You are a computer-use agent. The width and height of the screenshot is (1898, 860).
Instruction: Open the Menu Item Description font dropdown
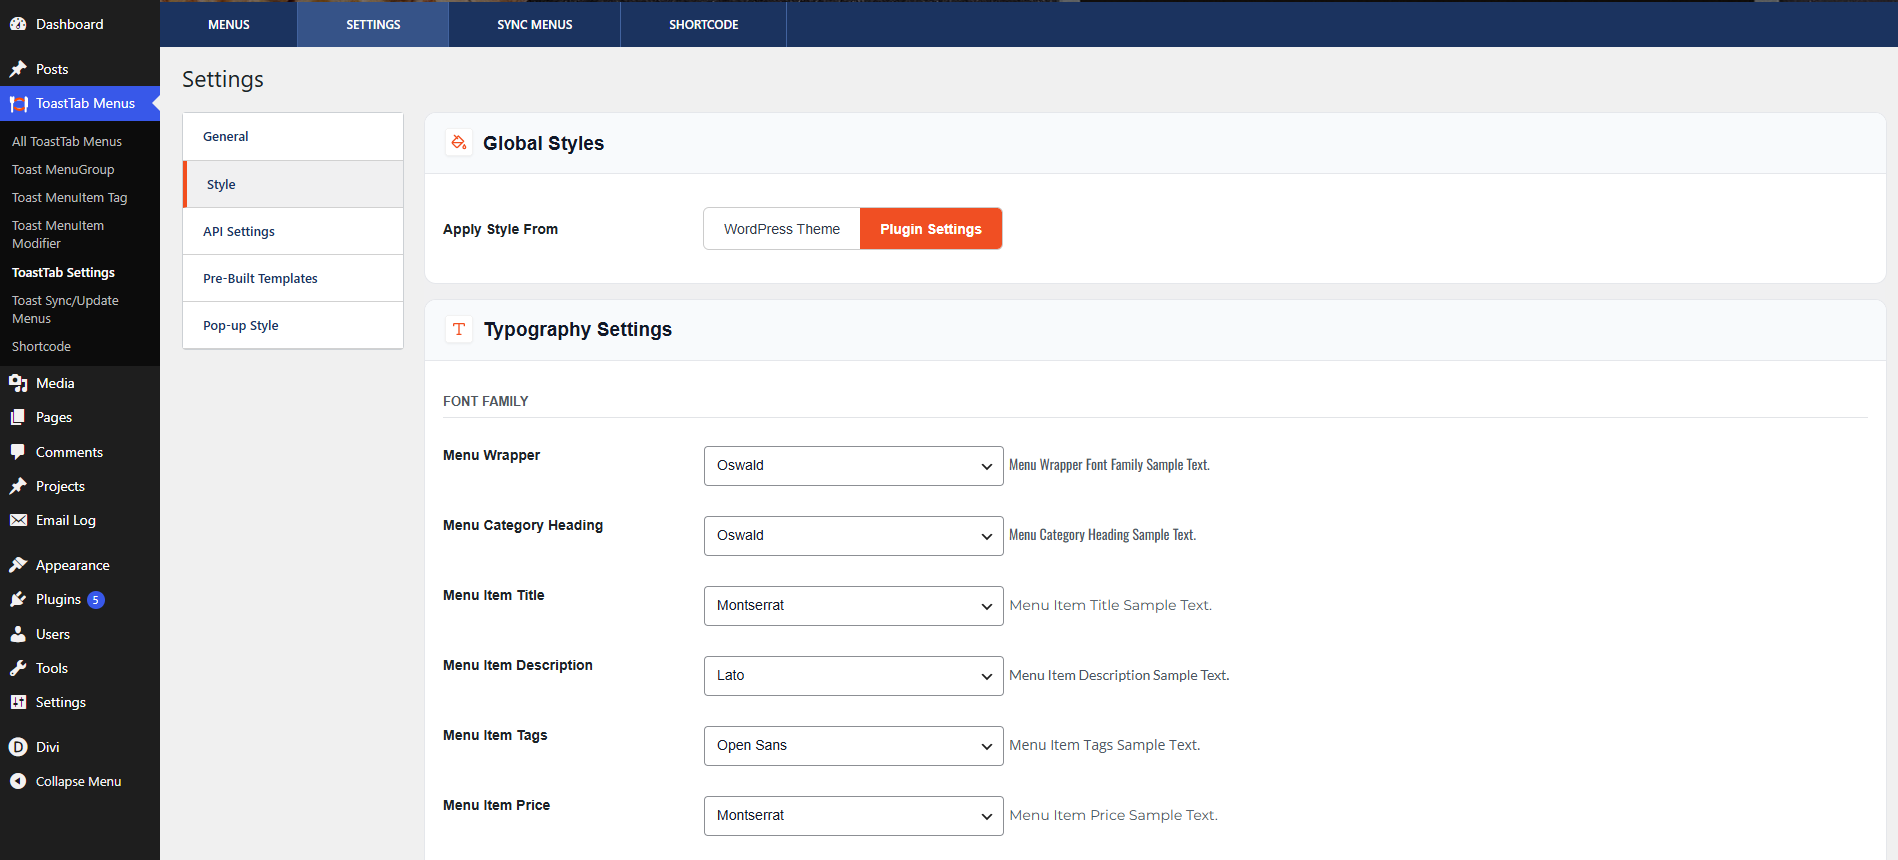pos(853,676)
